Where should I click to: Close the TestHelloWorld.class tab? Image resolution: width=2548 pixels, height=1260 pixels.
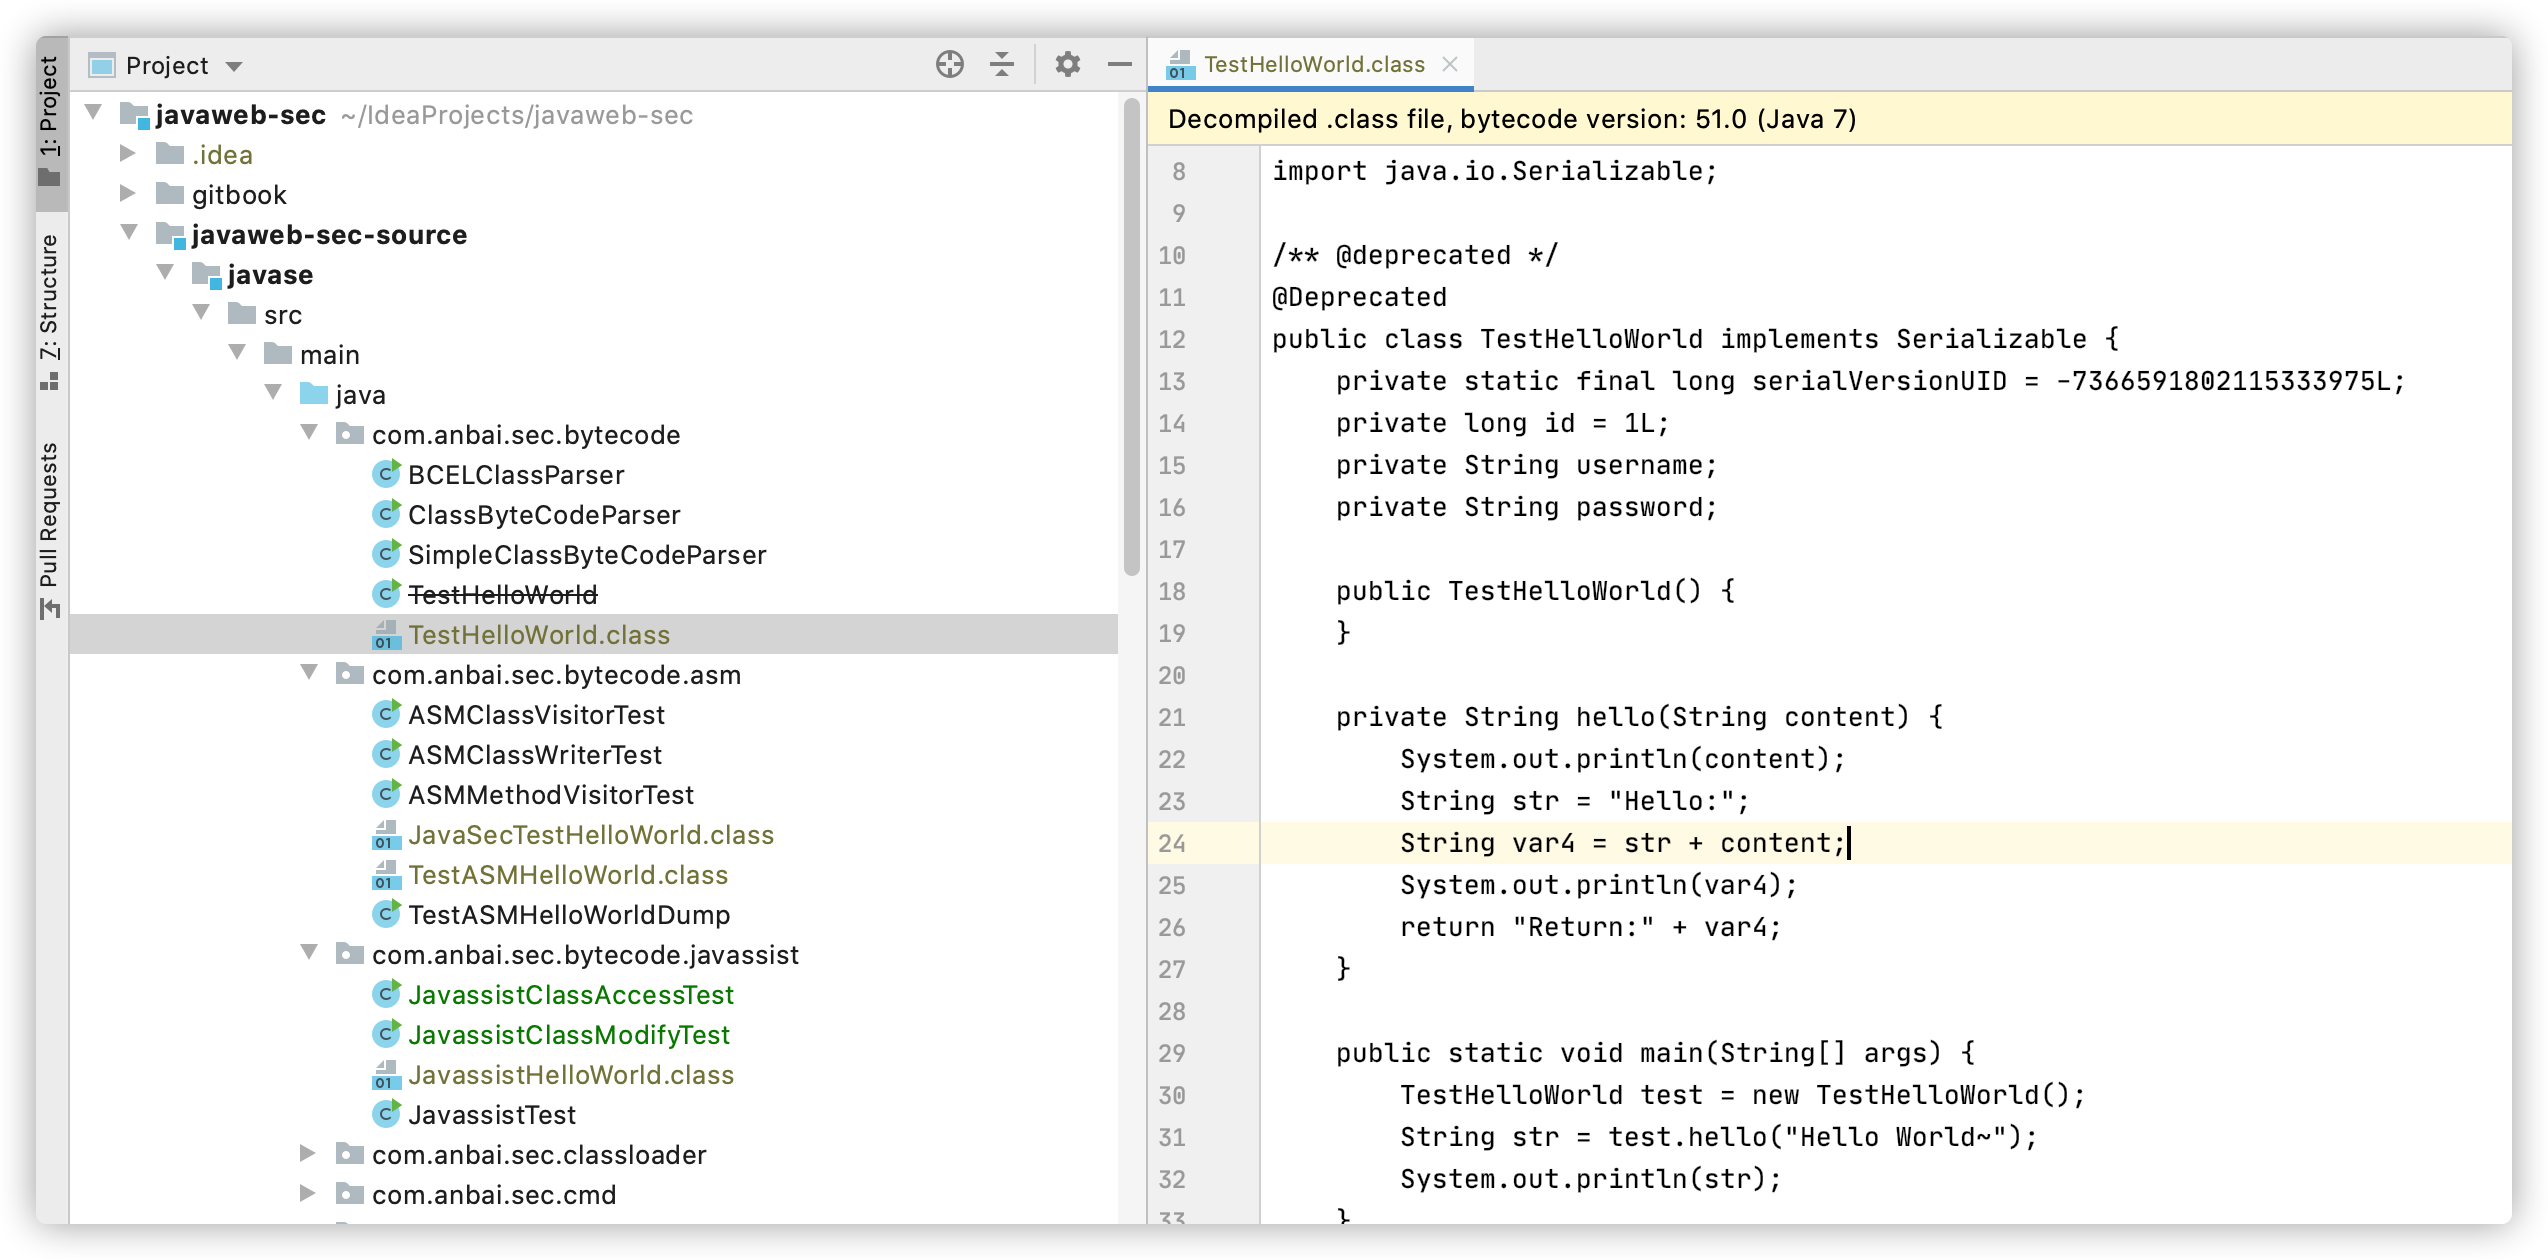(1450, 65)
